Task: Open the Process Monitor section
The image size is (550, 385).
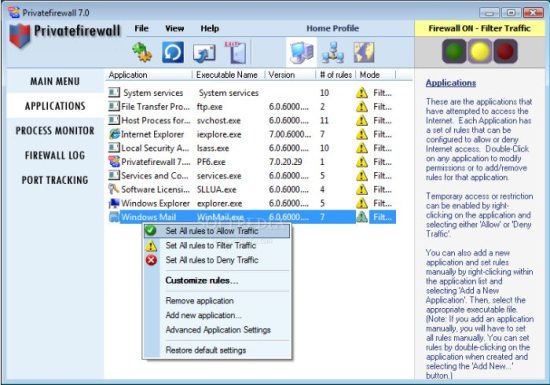Action: click(x=55, y=131)
